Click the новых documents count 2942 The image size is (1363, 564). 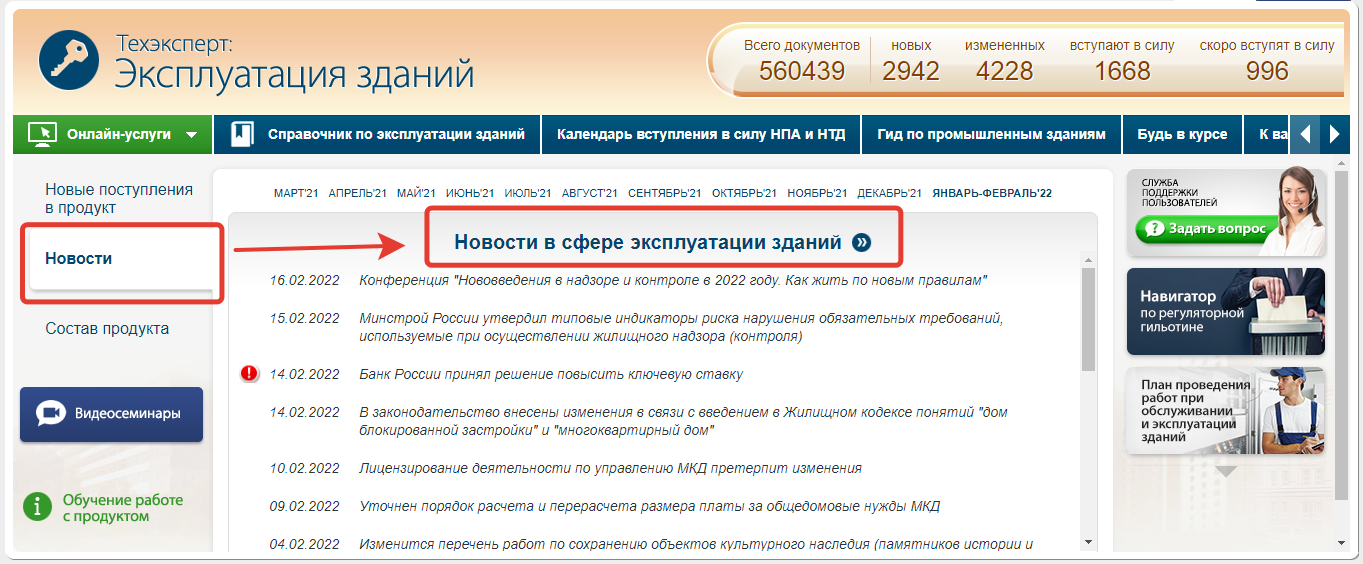(x=911, y=60)
